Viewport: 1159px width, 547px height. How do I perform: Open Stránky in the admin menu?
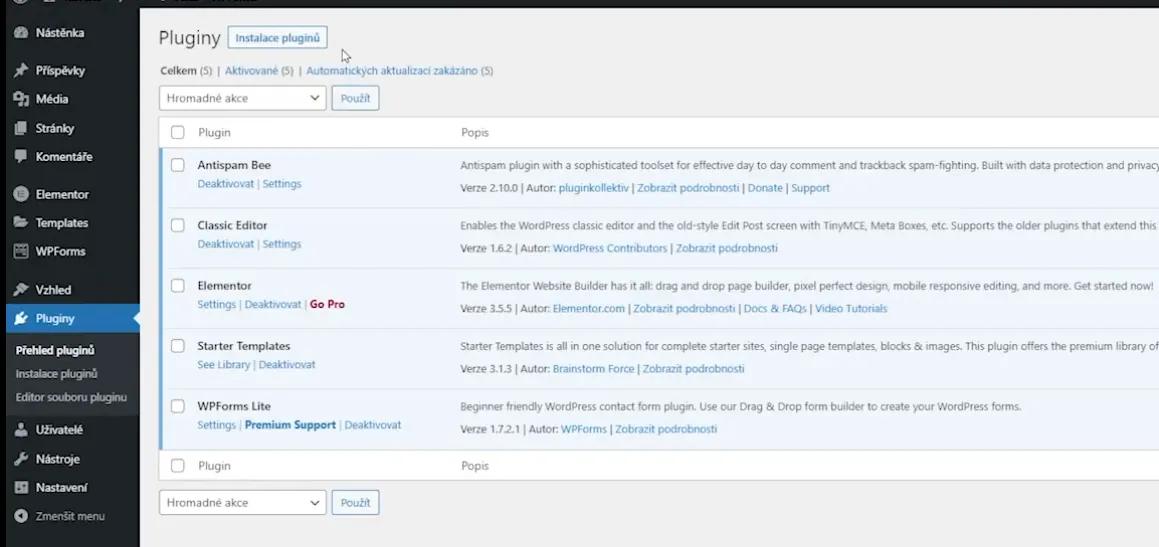(x=55, y=129)
